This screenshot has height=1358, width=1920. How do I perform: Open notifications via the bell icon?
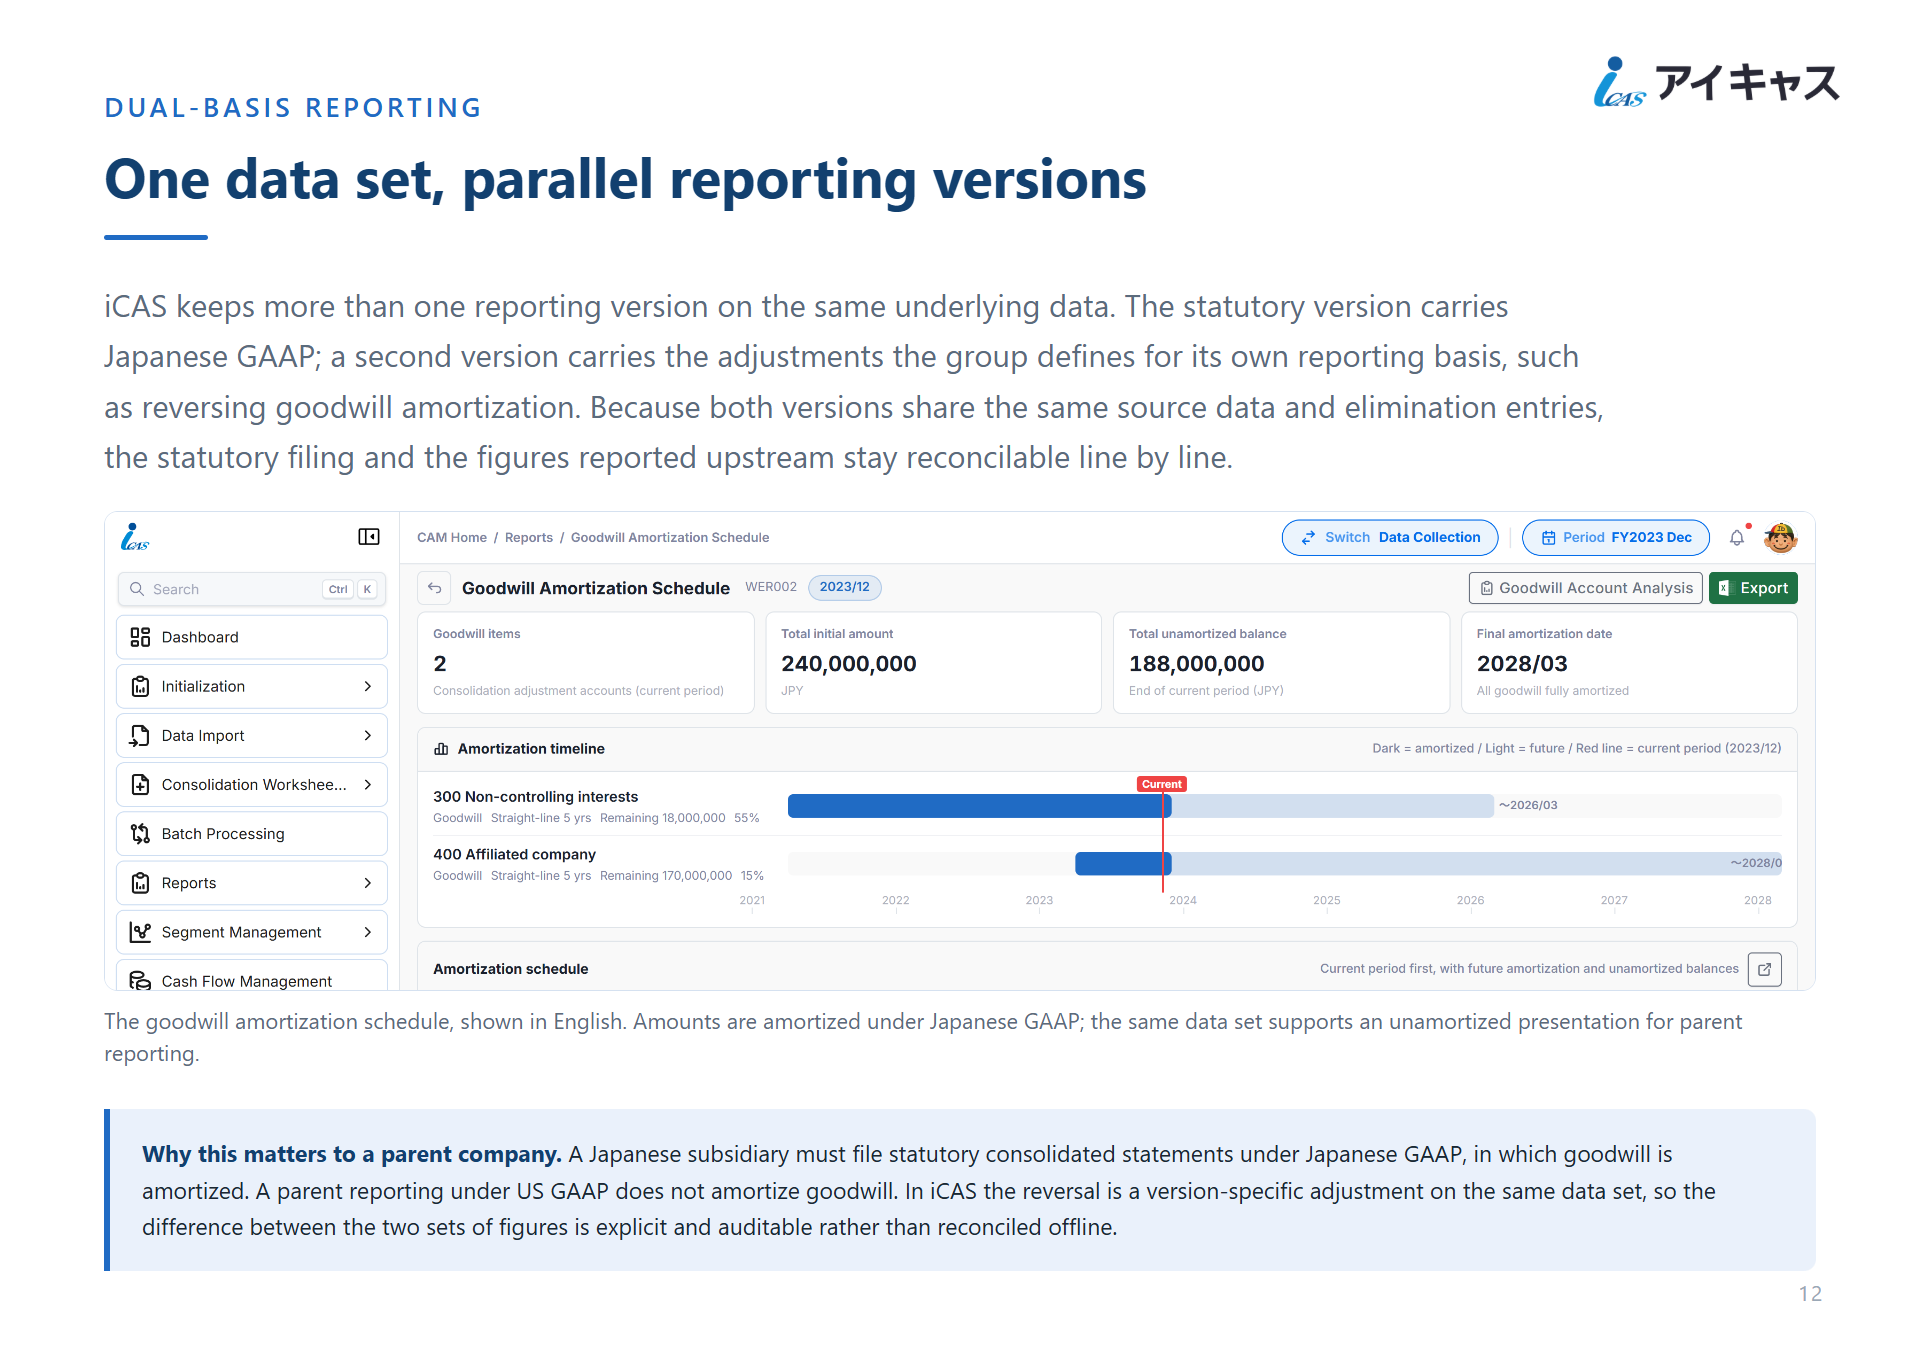1738,537
